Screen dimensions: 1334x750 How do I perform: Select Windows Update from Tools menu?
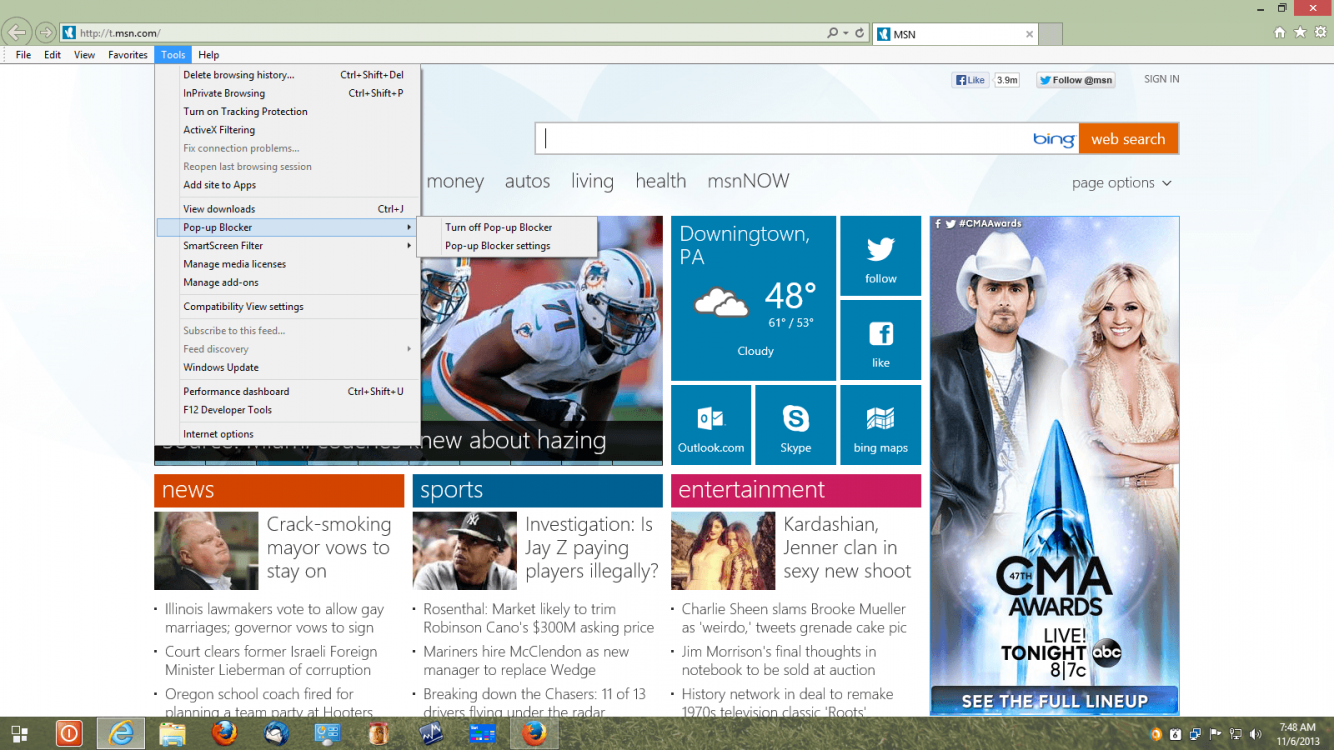[286, 367]
